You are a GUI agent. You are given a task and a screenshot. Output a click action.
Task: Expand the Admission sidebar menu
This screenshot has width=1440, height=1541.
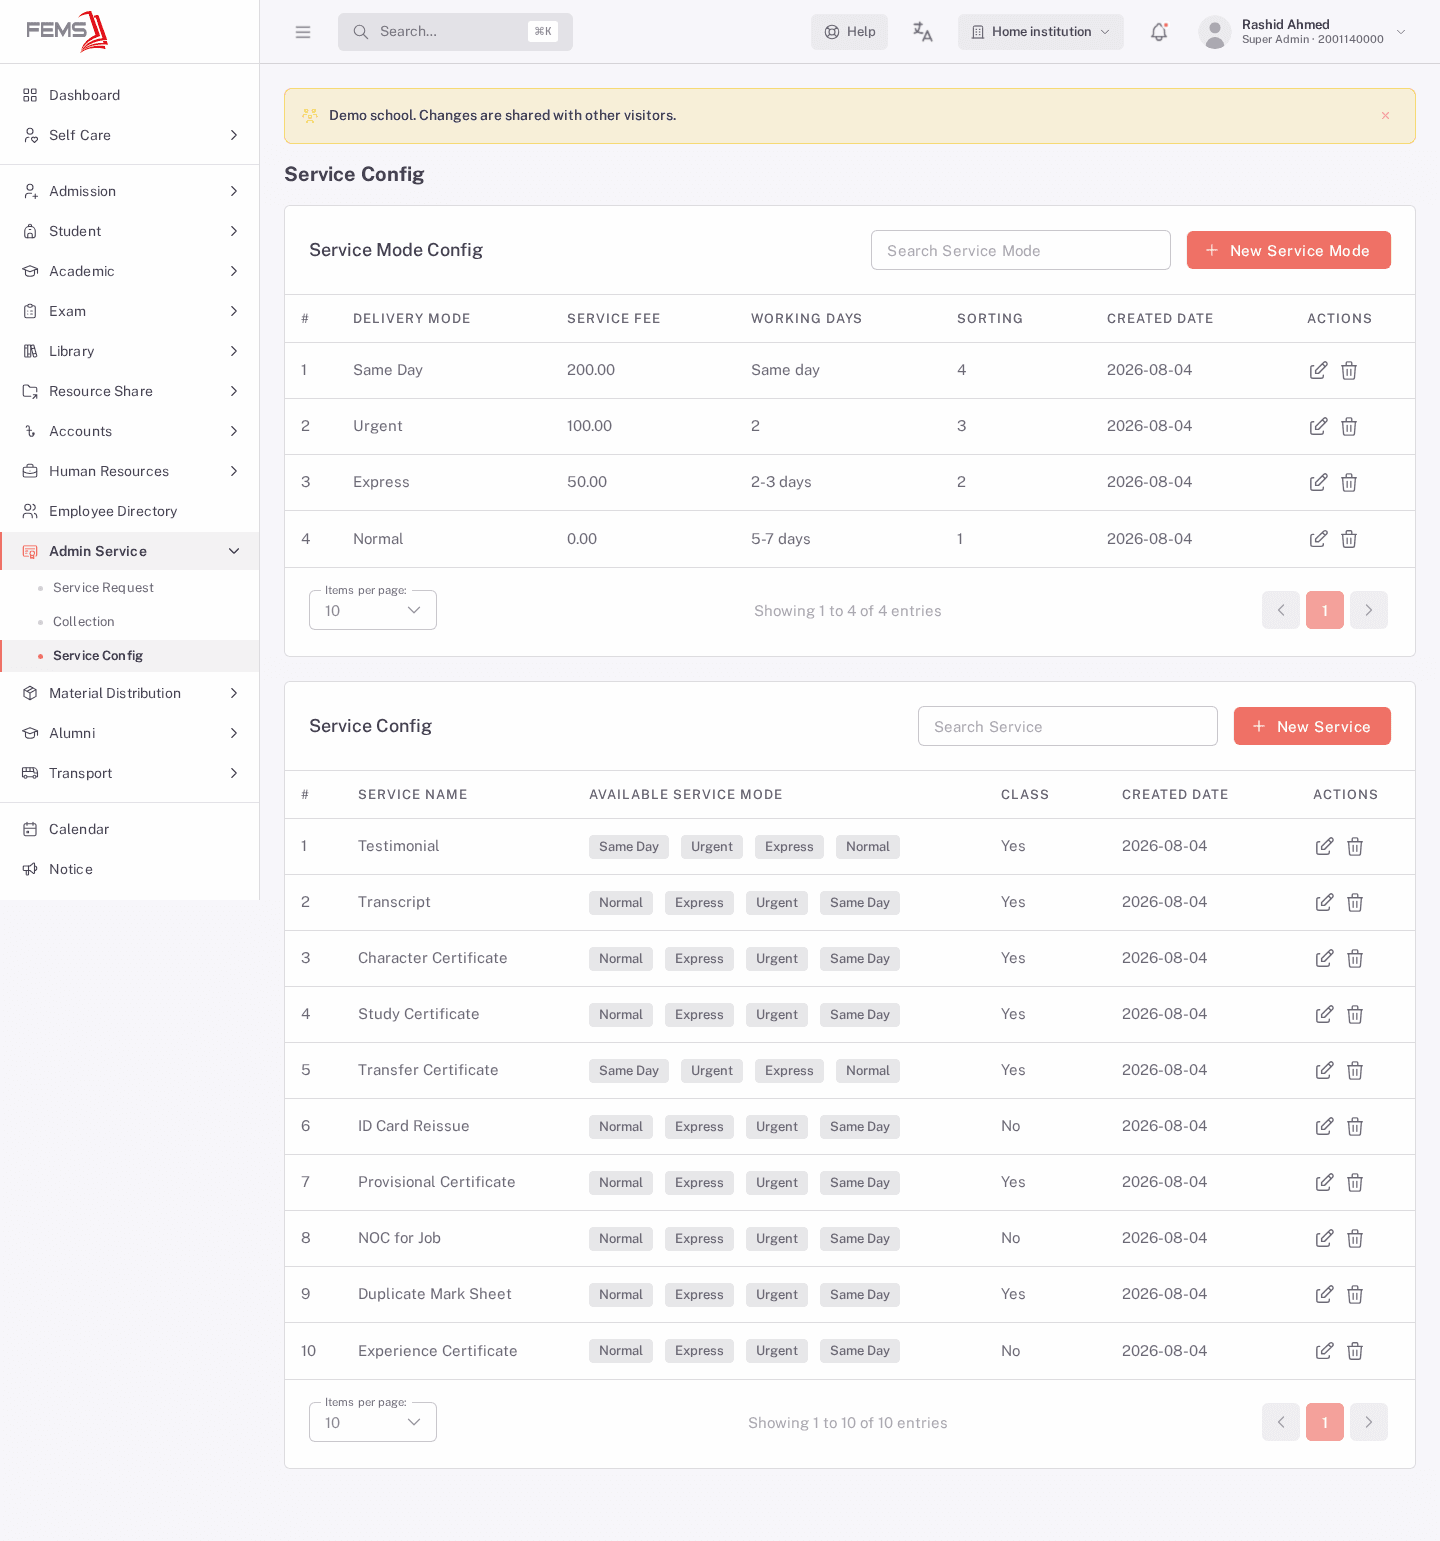pos(130,191)
